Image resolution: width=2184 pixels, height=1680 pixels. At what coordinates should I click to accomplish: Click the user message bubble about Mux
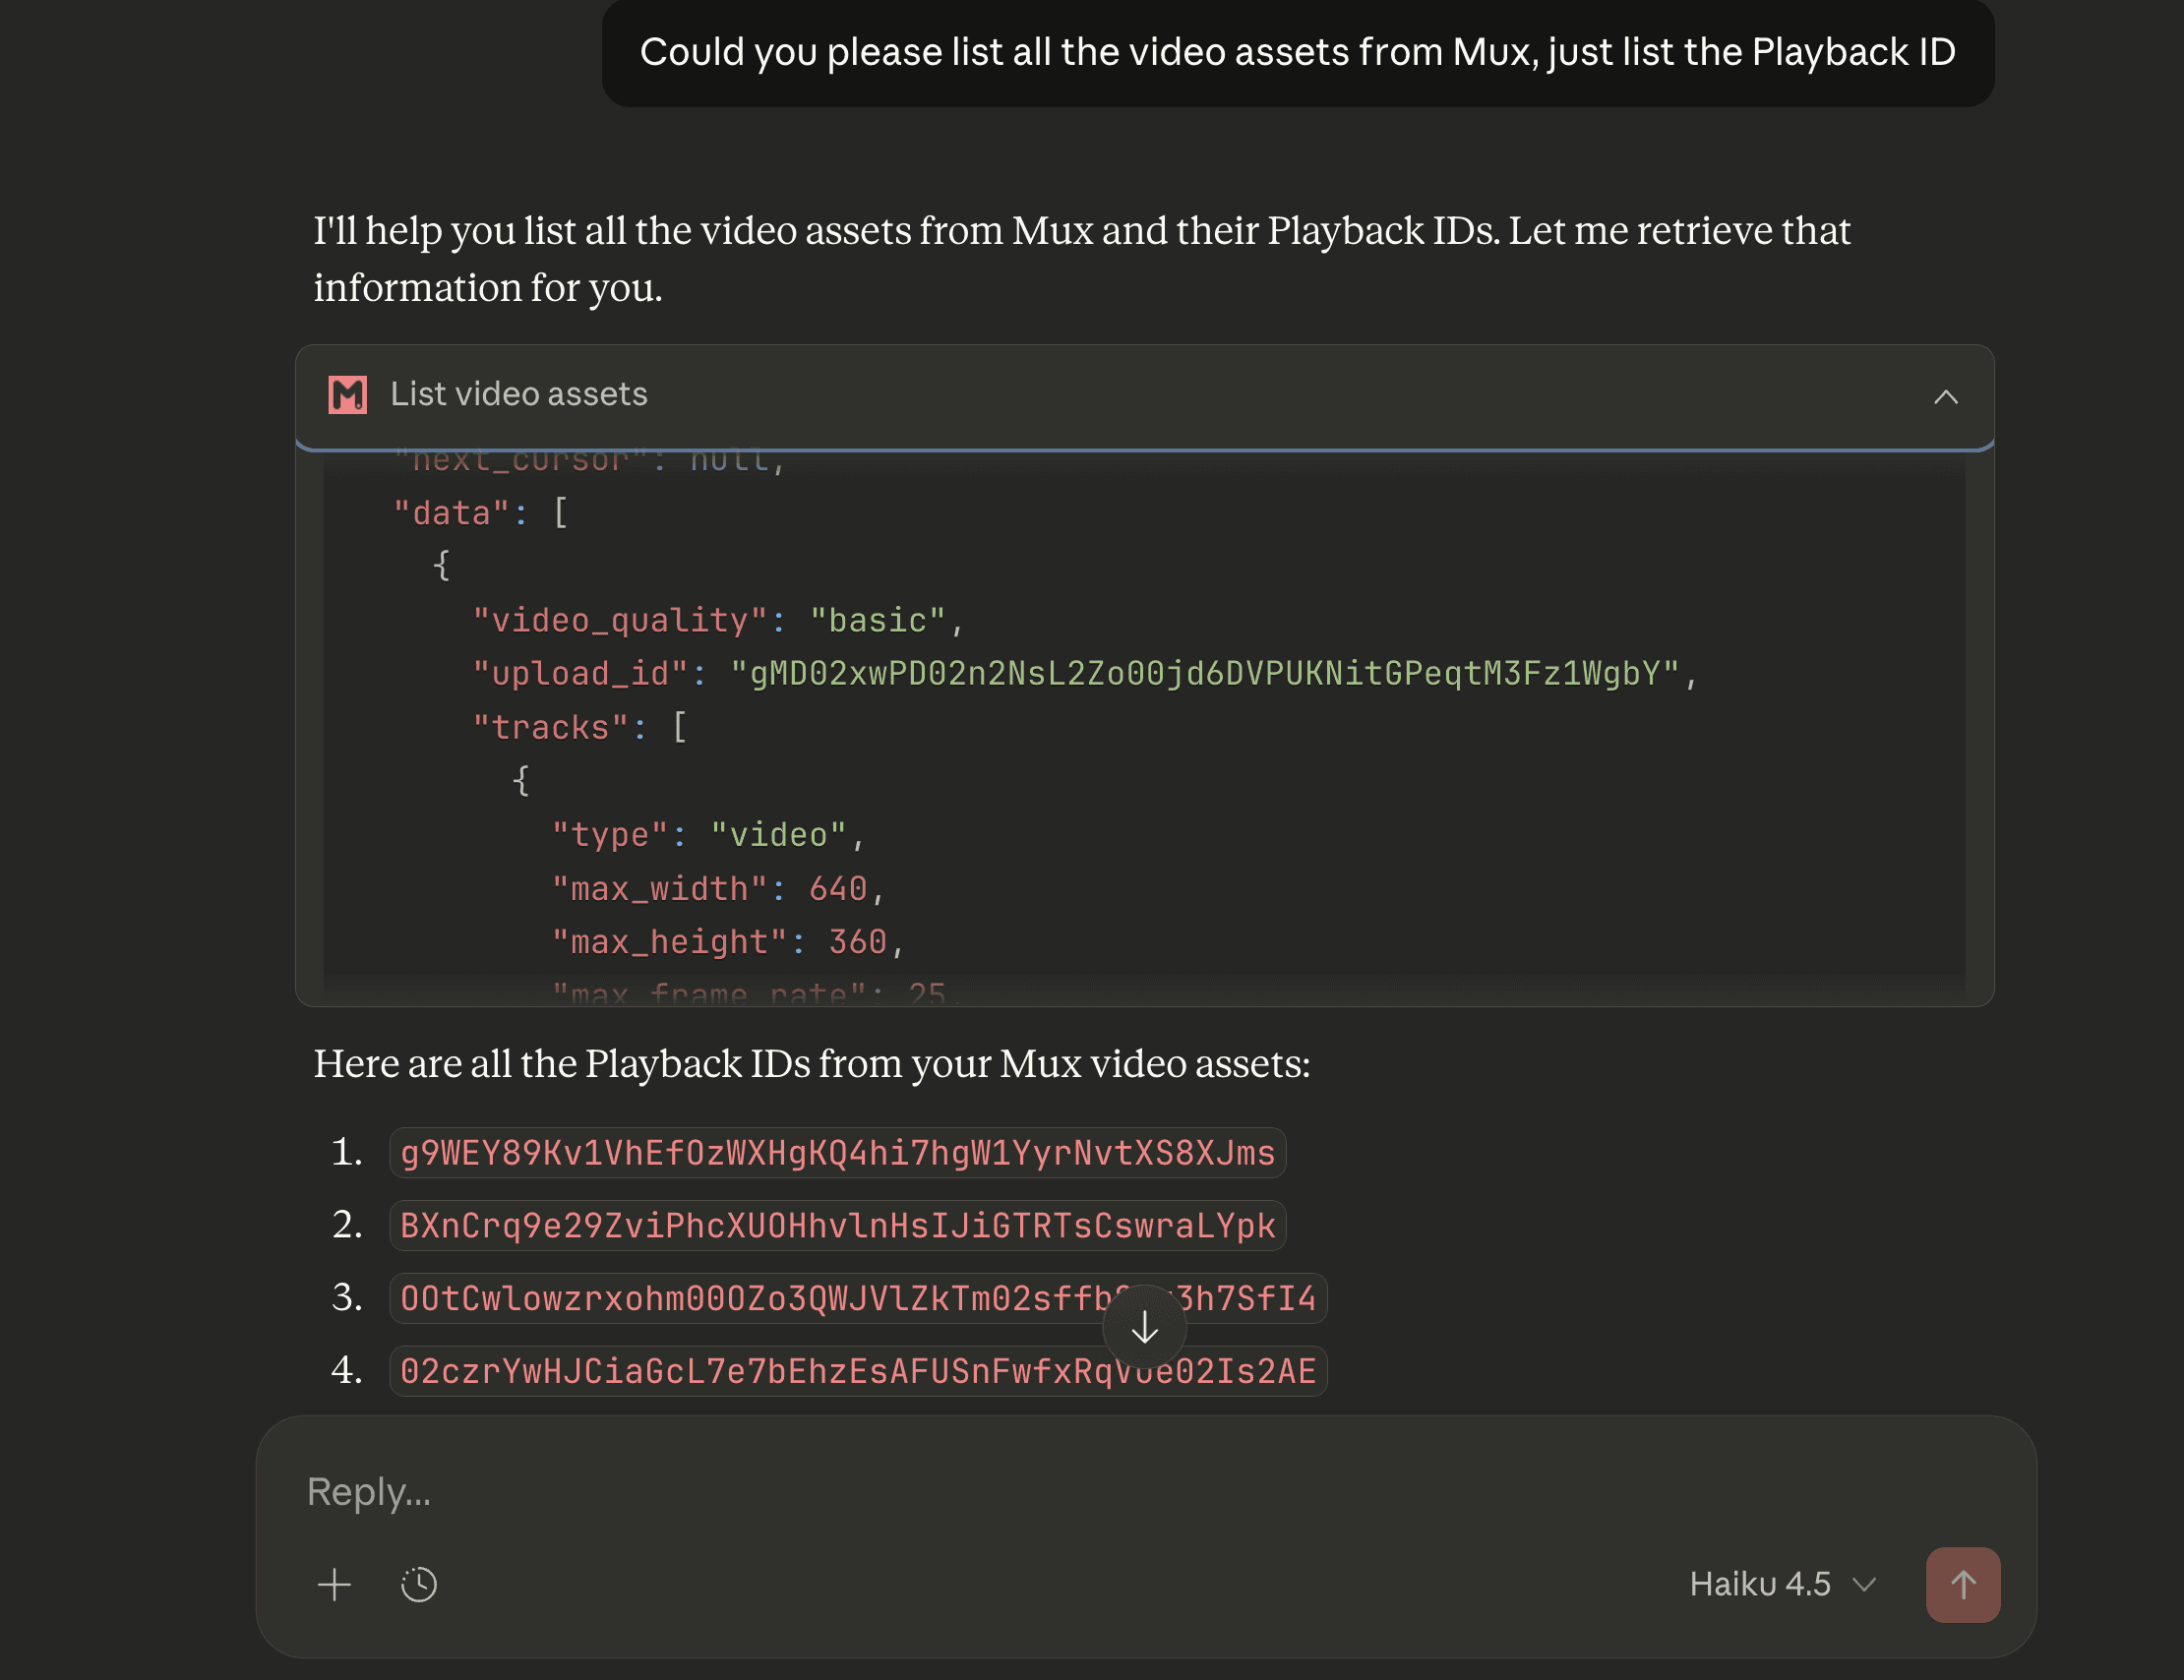[1297, 52]
